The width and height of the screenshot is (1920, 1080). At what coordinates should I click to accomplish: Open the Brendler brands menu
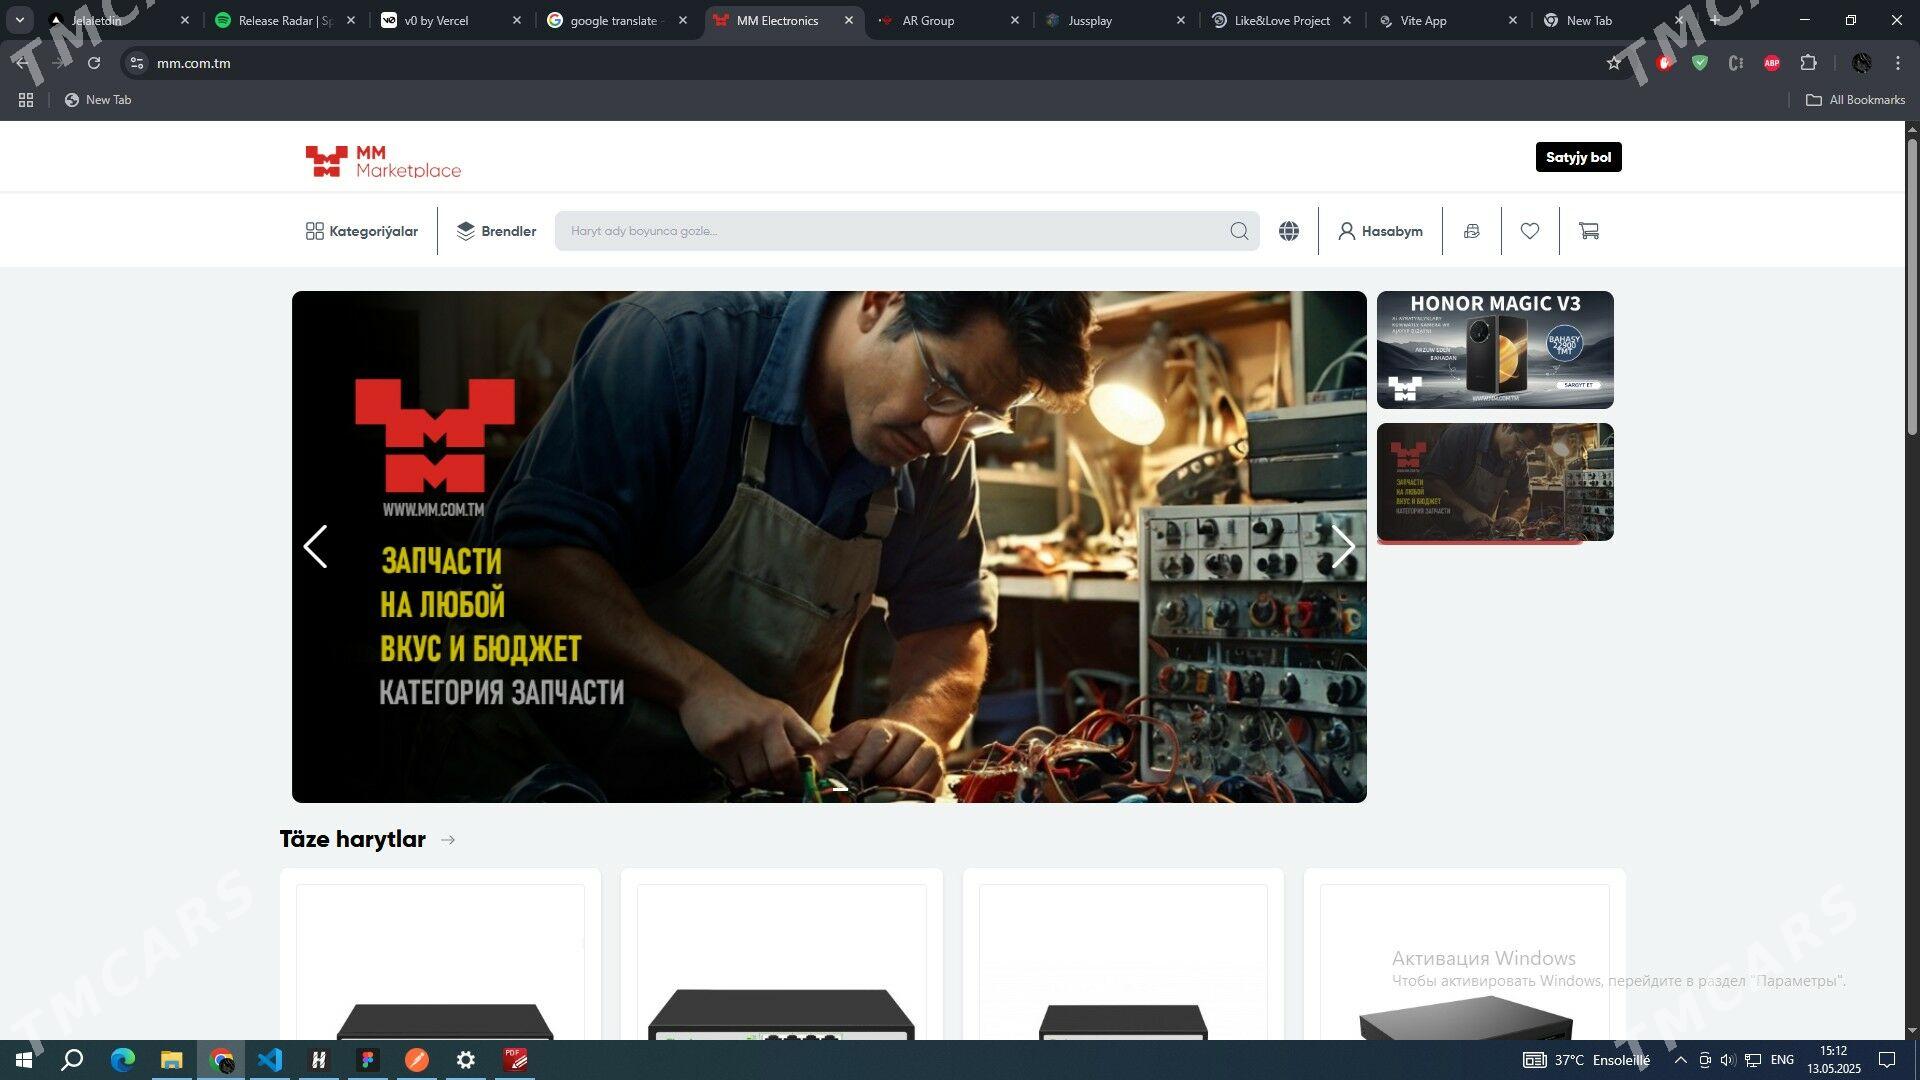[496, 231]
